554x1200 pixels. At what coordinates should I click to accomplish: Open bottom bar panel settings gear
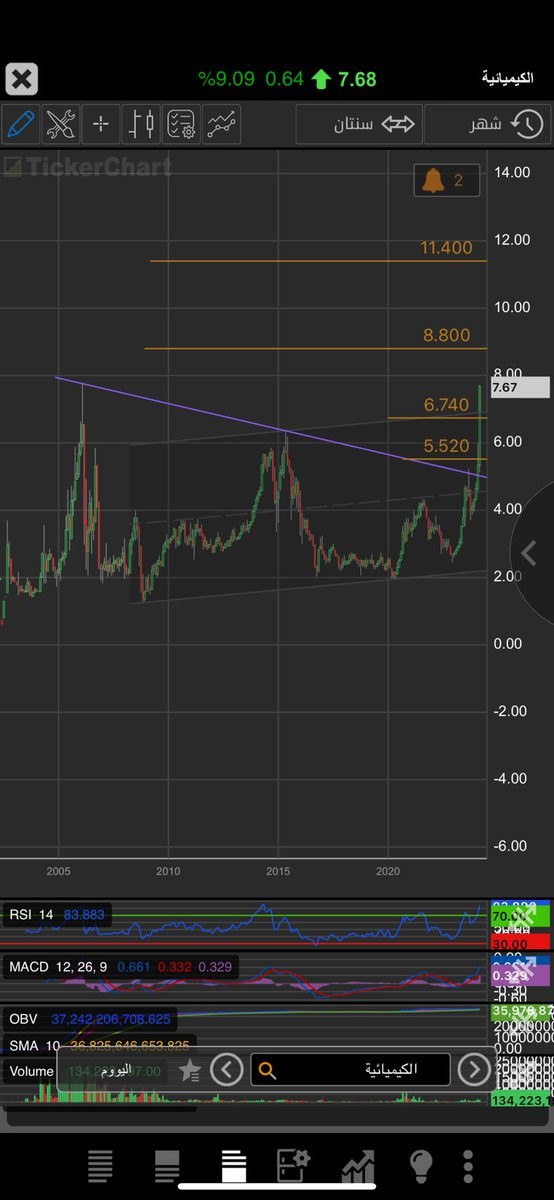click(293, 1166)
